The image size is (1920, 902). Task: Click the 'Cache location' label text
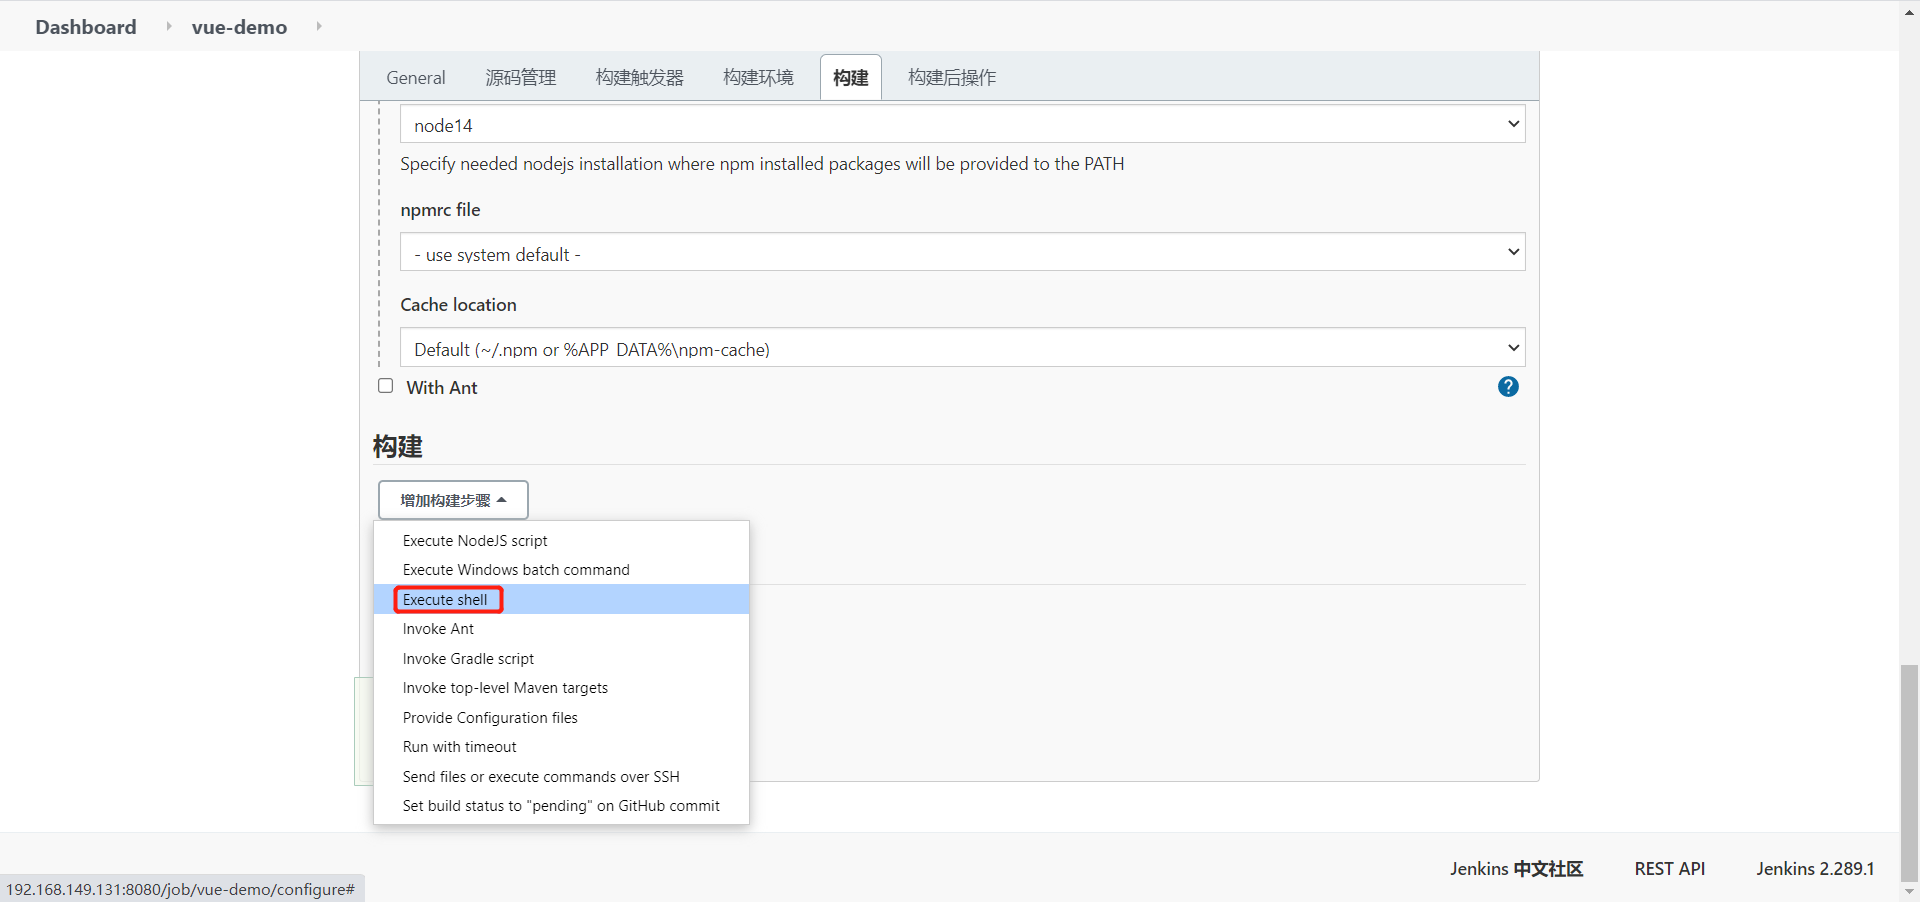[x=459, y=305]
